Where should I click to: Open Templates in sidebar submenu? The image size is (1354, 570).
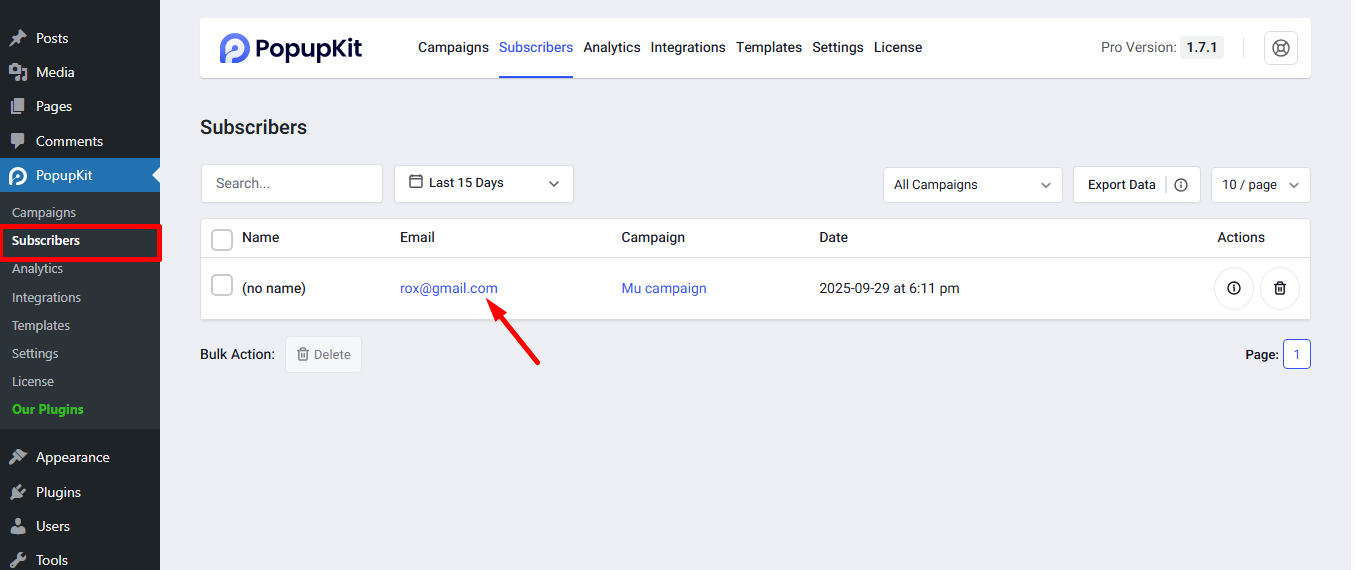(x=41, y=325)
